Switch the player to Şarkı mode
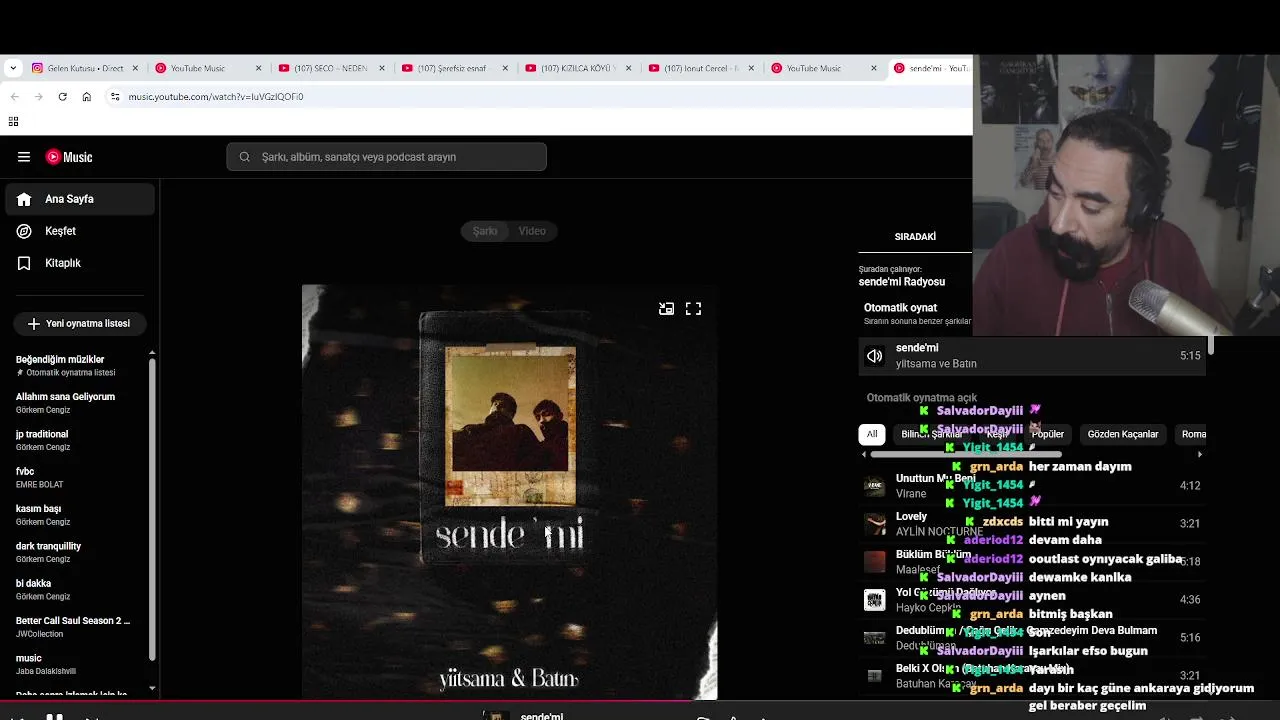Viewport: 1280px width, 720px height. pos(485,231)
